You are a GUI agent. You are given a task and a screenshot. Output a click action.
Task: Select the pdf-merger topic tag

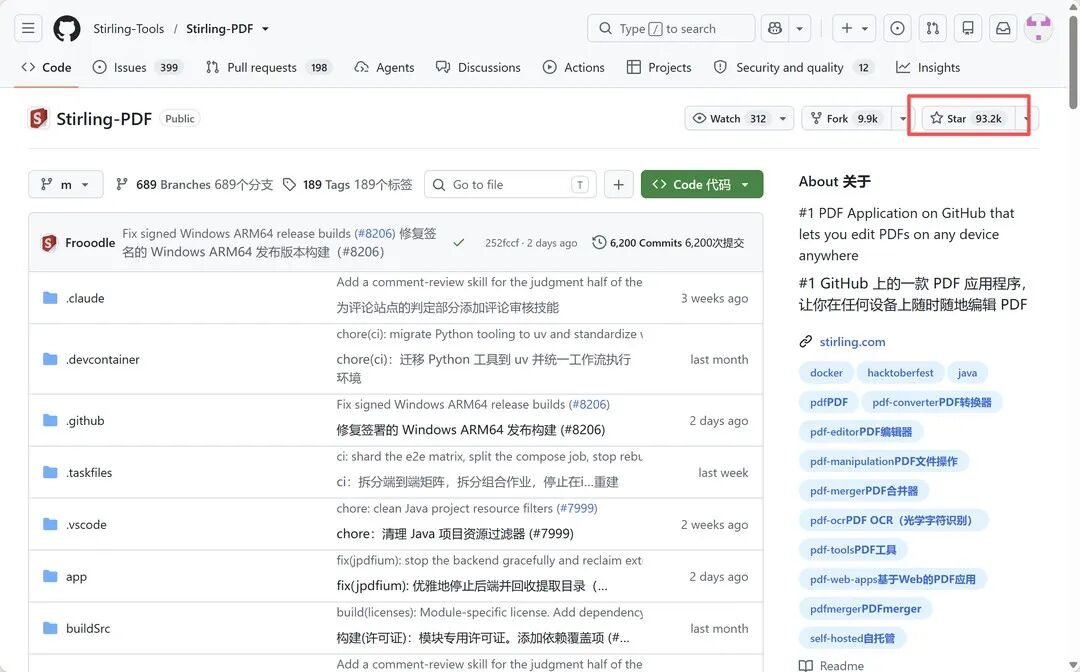pos(864,491)
